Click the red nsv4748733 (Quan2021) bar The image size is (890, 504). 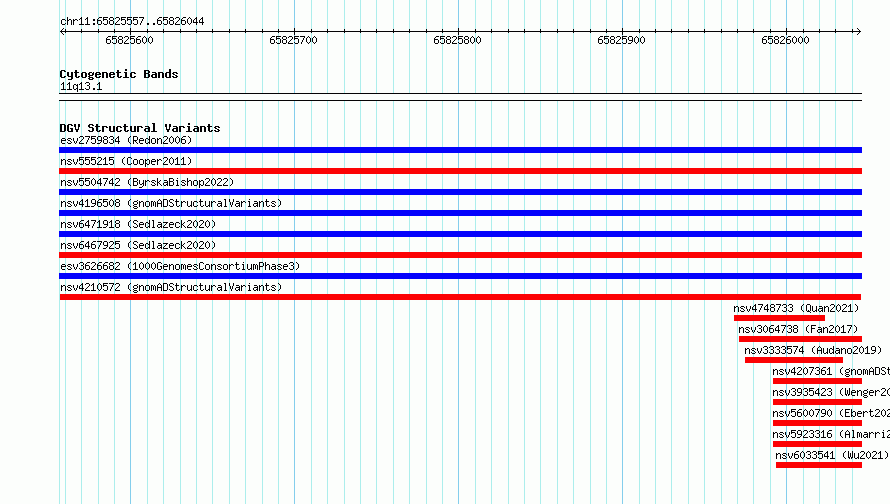pos(779,318)
